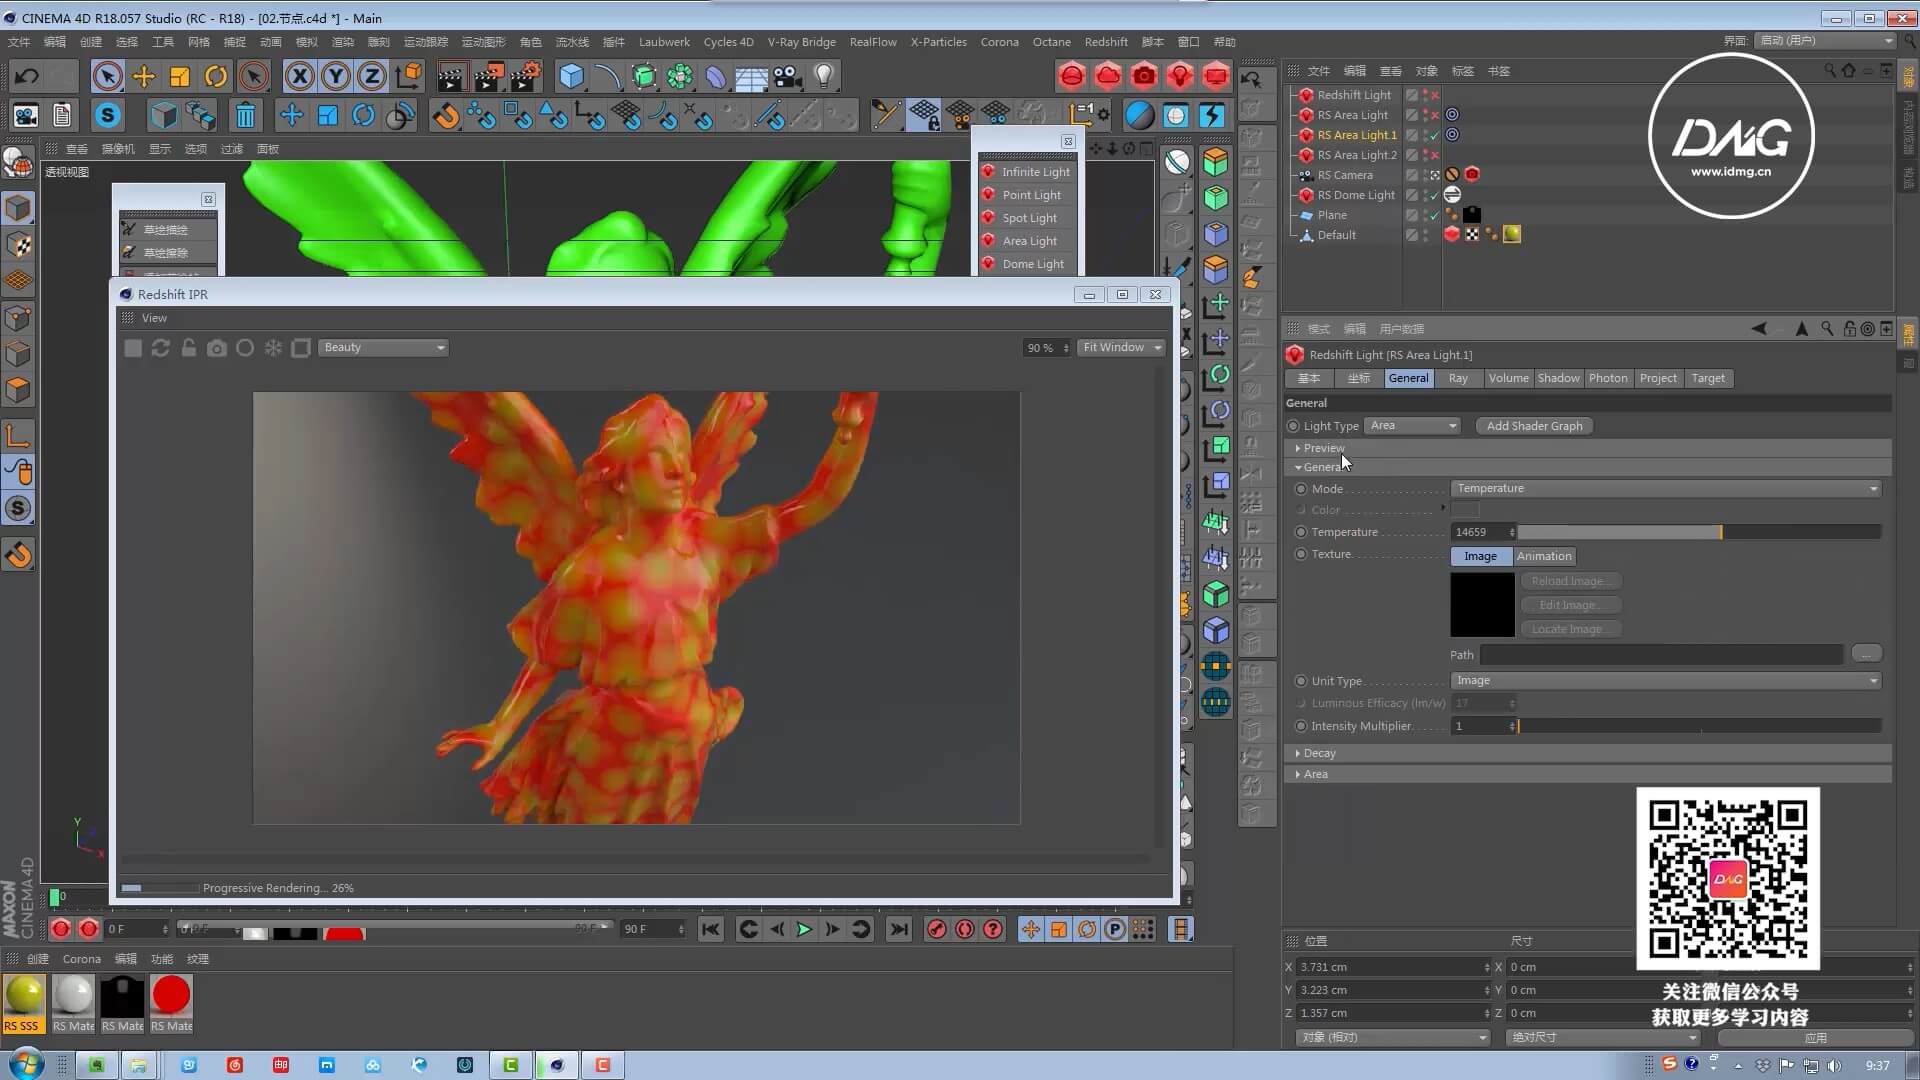Toggle the Mode parameter animation dot
This screenshot has width=1920, height=1080.
click(x=1301, y=489)
